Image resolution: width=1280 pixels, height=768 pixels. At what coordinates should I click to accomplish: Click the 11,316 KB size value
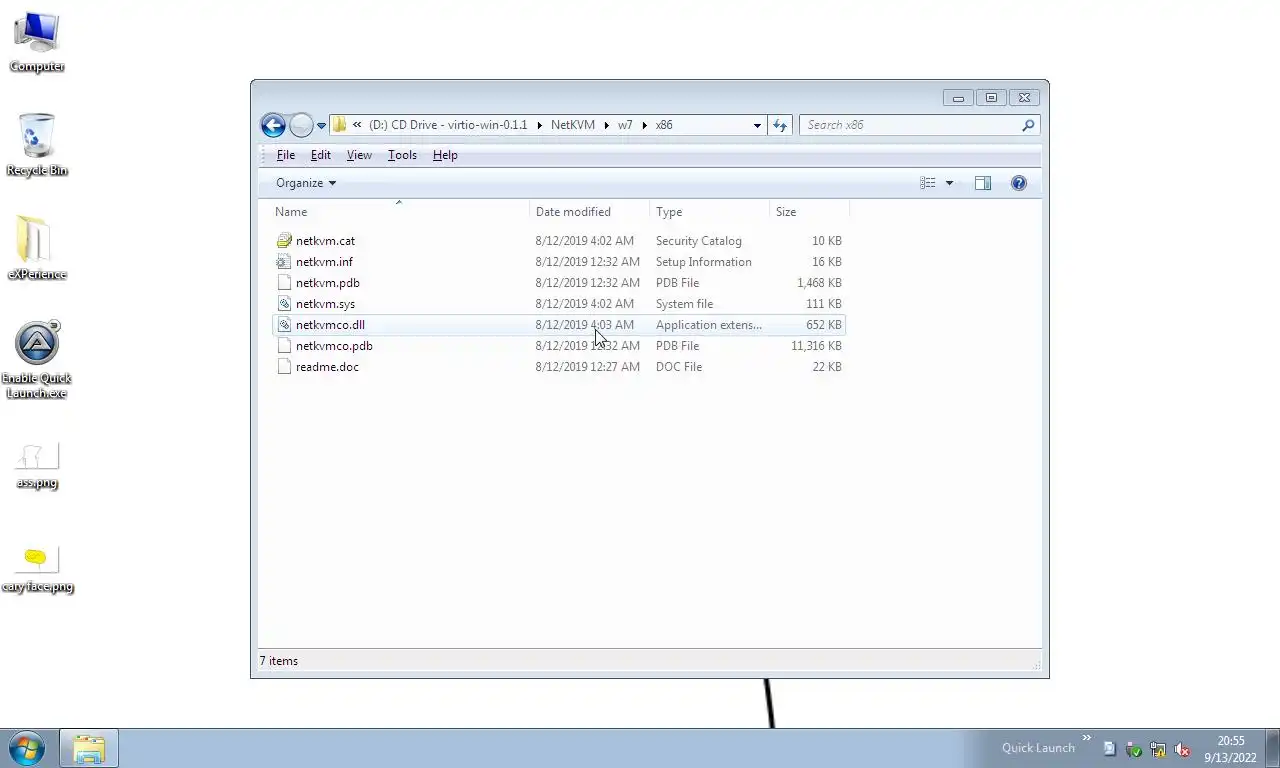click(x=816, y=346)
